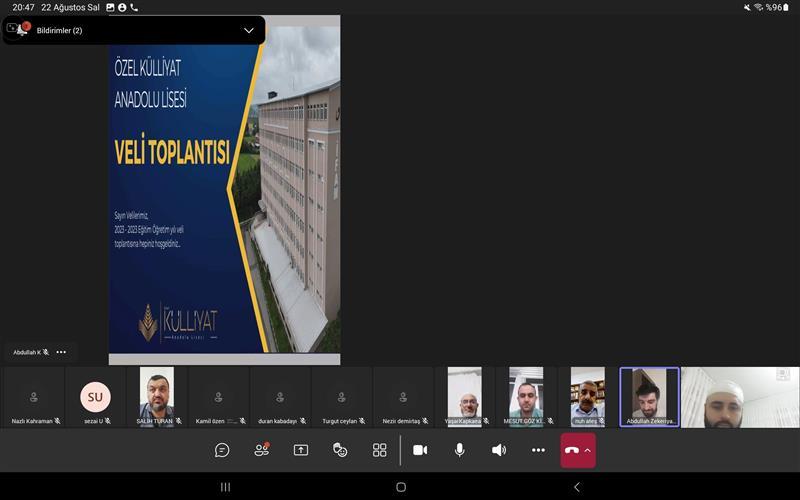The width and height of the screenshot is (800, 500).
Task: Open the meeting chat
Action: [x=222, y=450]
